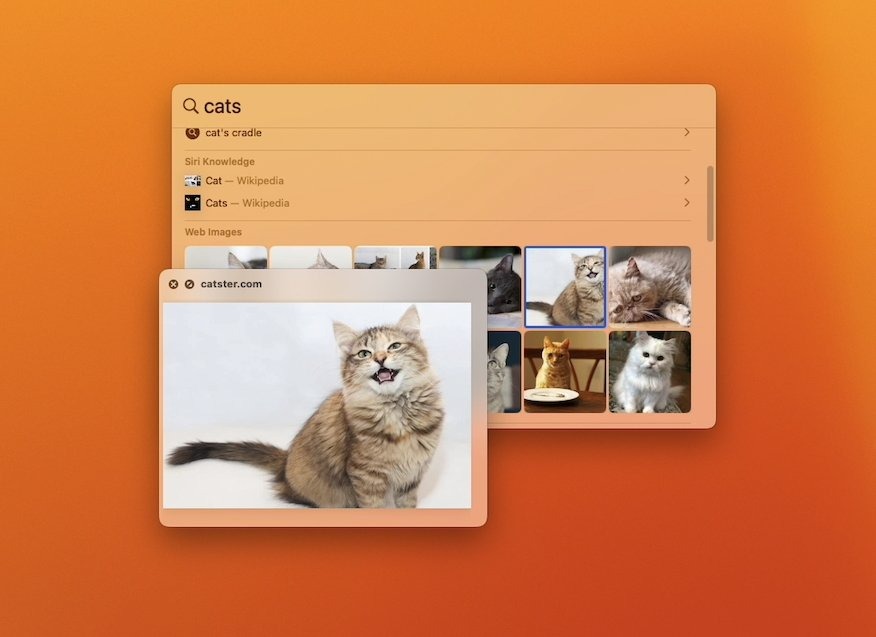
Task: Click the magnifying glass search icon
Action: click(190, 106)
